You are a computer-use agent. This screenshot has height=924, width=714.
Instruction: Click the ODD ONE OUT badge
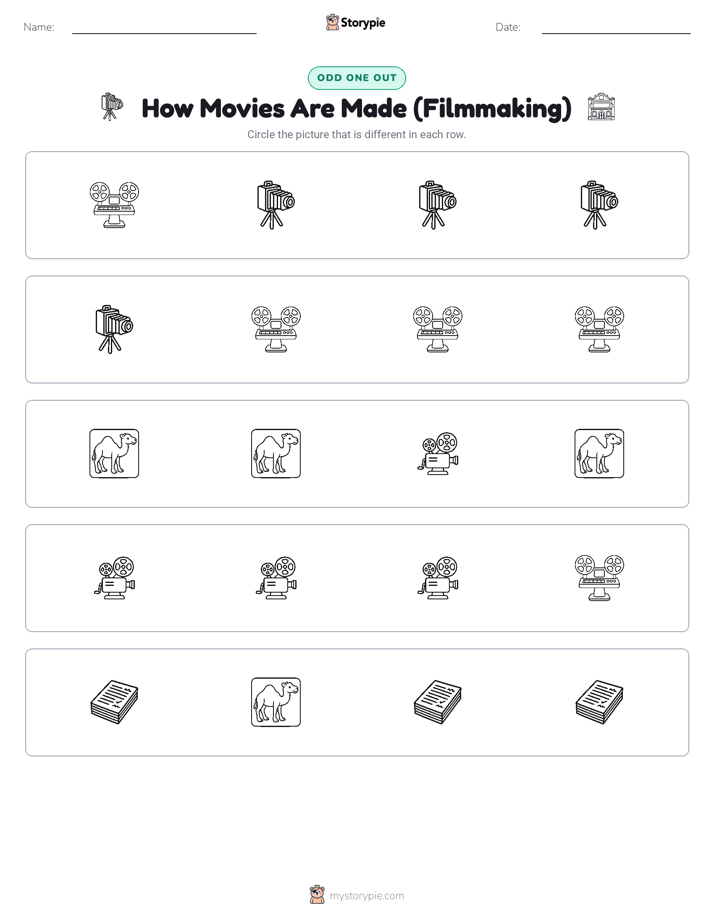pos(356,78)
